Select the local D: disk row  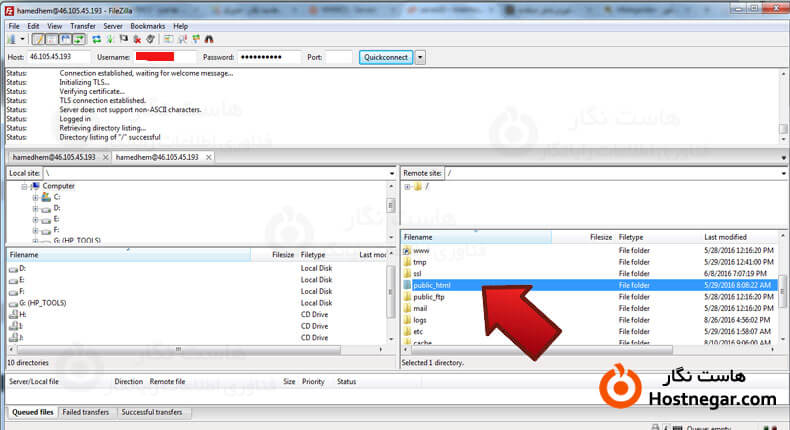[196, 268]
